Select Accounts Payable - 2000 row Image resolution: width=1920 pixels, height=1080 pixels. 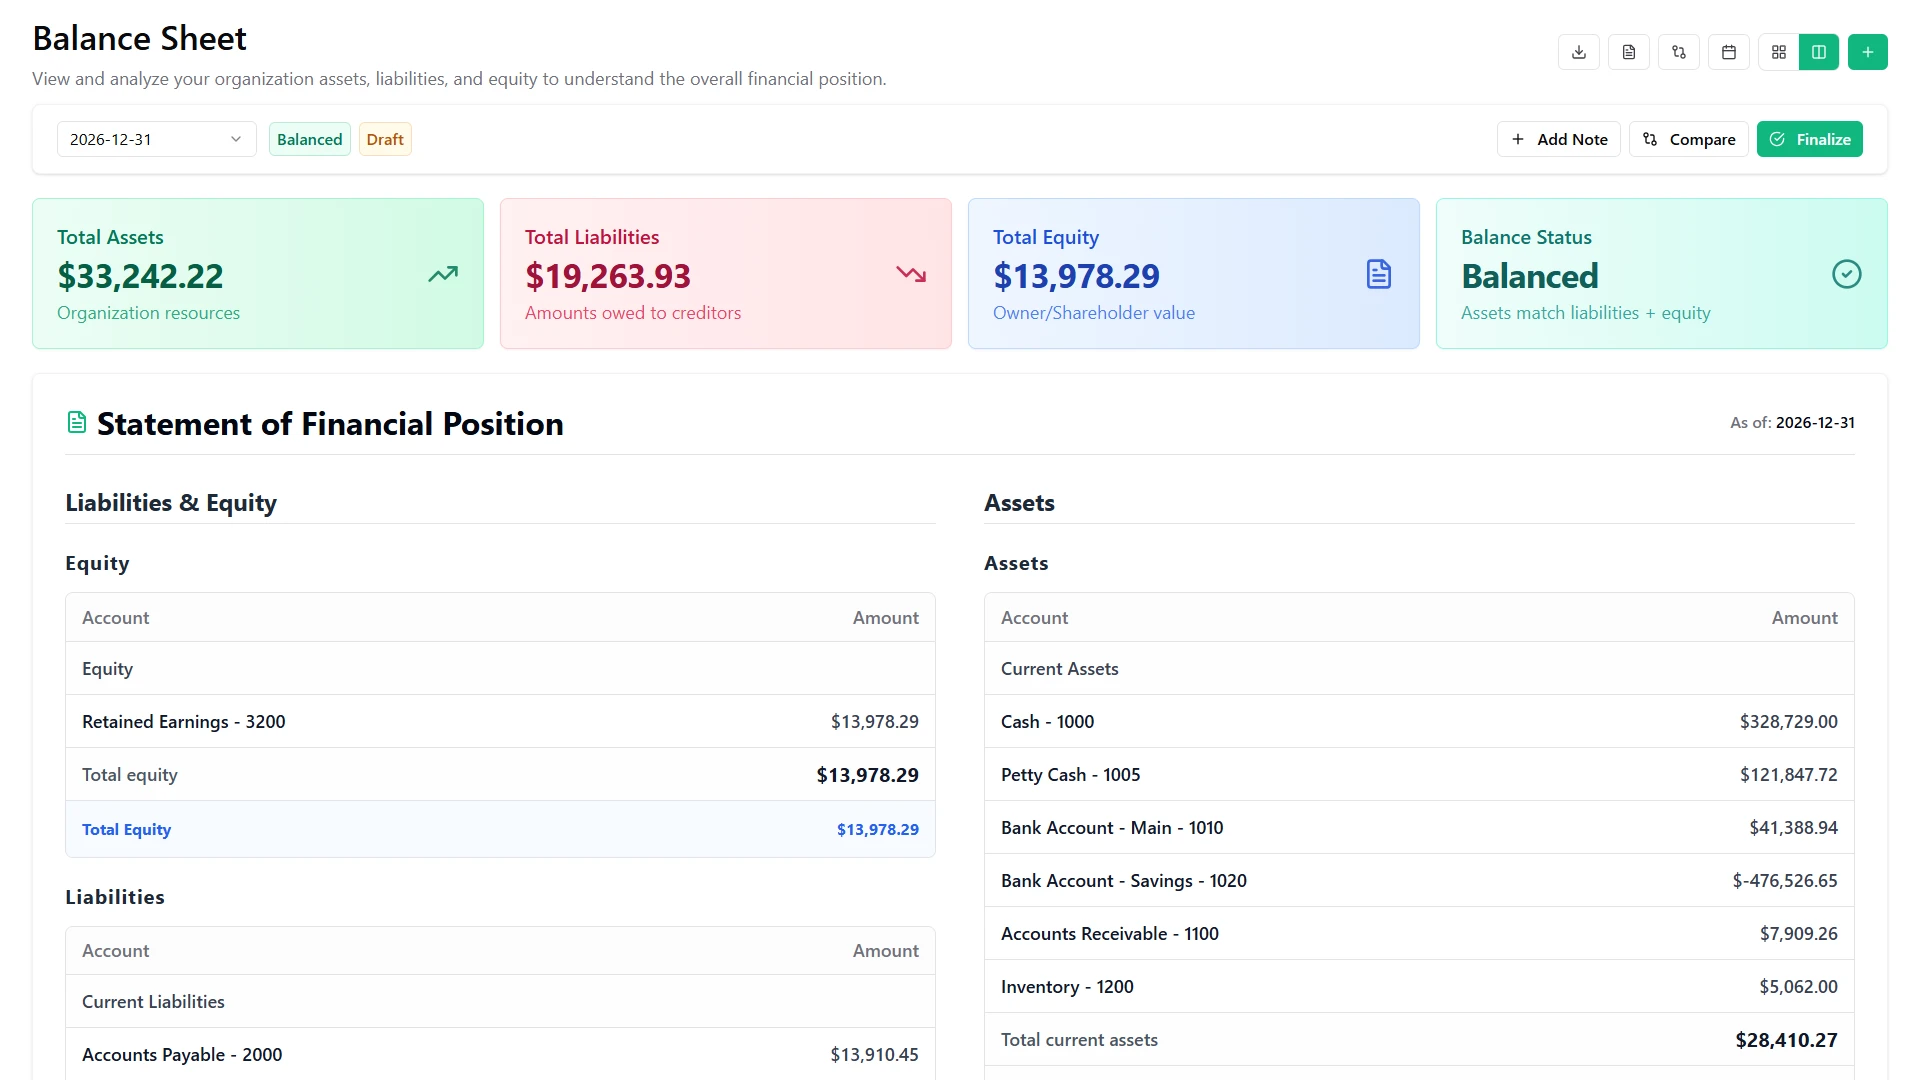(500, 1054)
